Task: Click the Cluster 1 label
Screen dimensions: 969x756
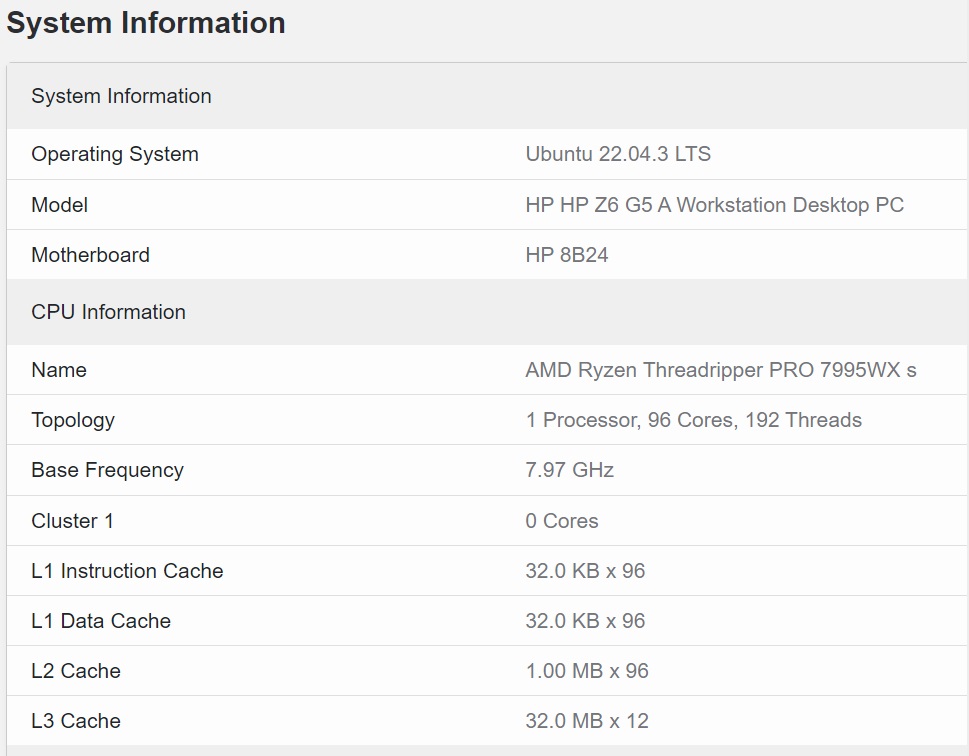Action: pyautogui.click(x=72, y=520)
